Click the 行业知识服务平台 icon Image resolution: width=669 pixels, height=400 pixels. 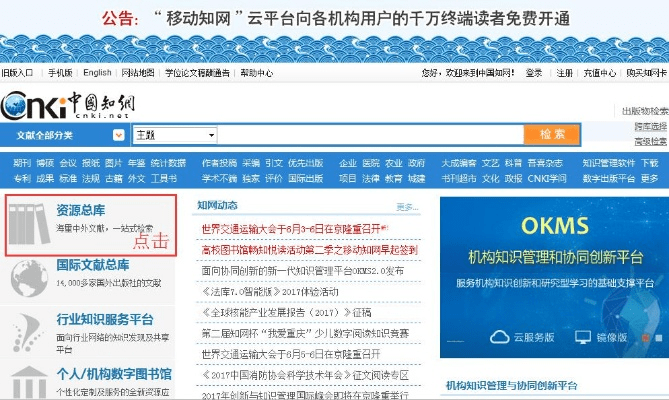pyautogui.click(x=28, y=333)
